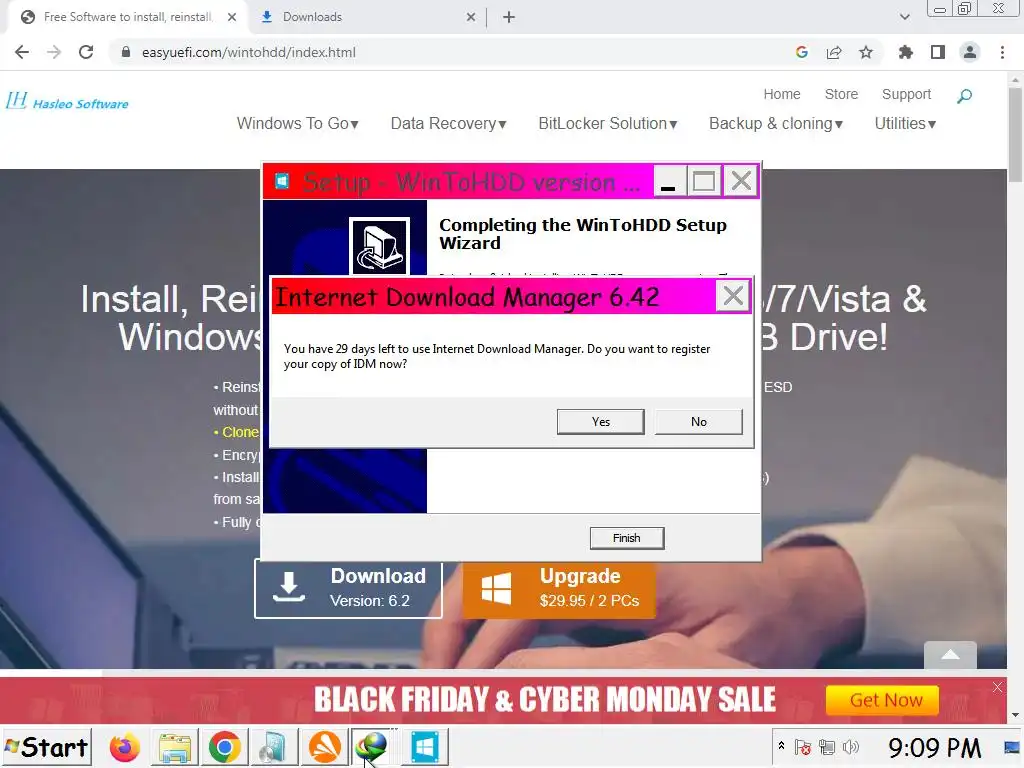Launch Firefox from taskbar
The image size is (1024, 768).
pos(124,747)
